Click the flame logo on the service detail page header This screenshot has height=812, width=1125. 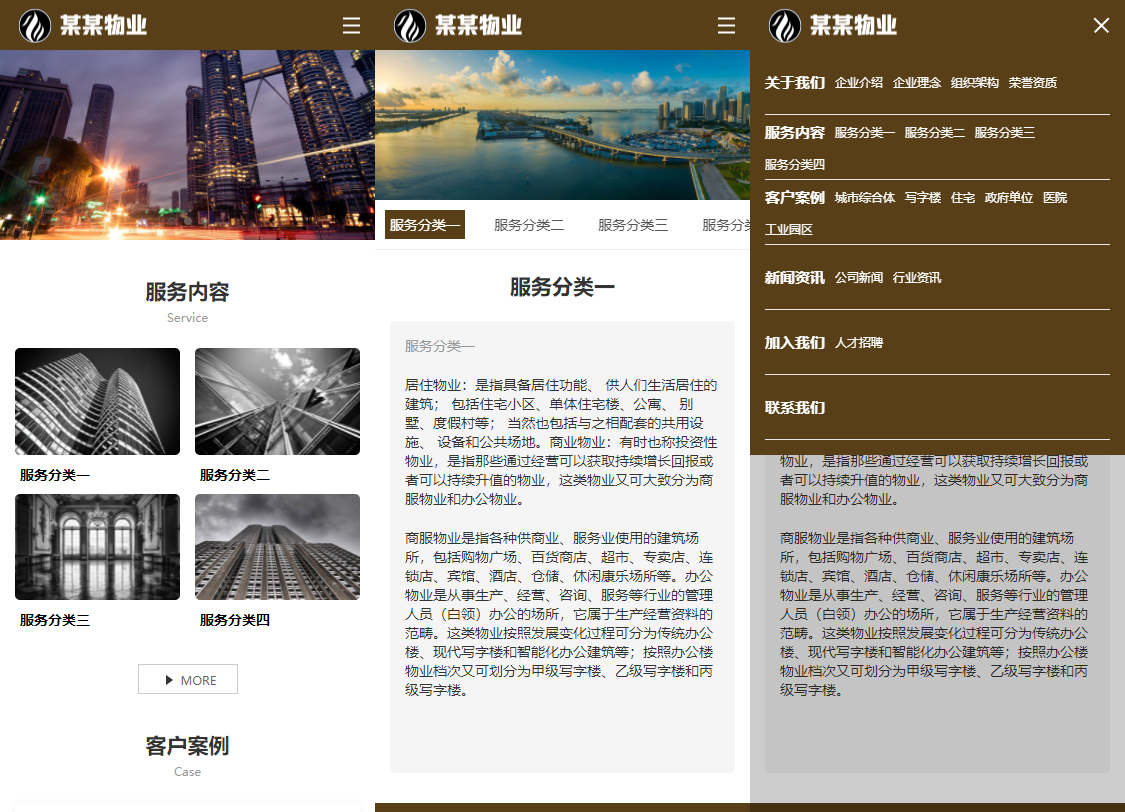[x=410, y=26]
